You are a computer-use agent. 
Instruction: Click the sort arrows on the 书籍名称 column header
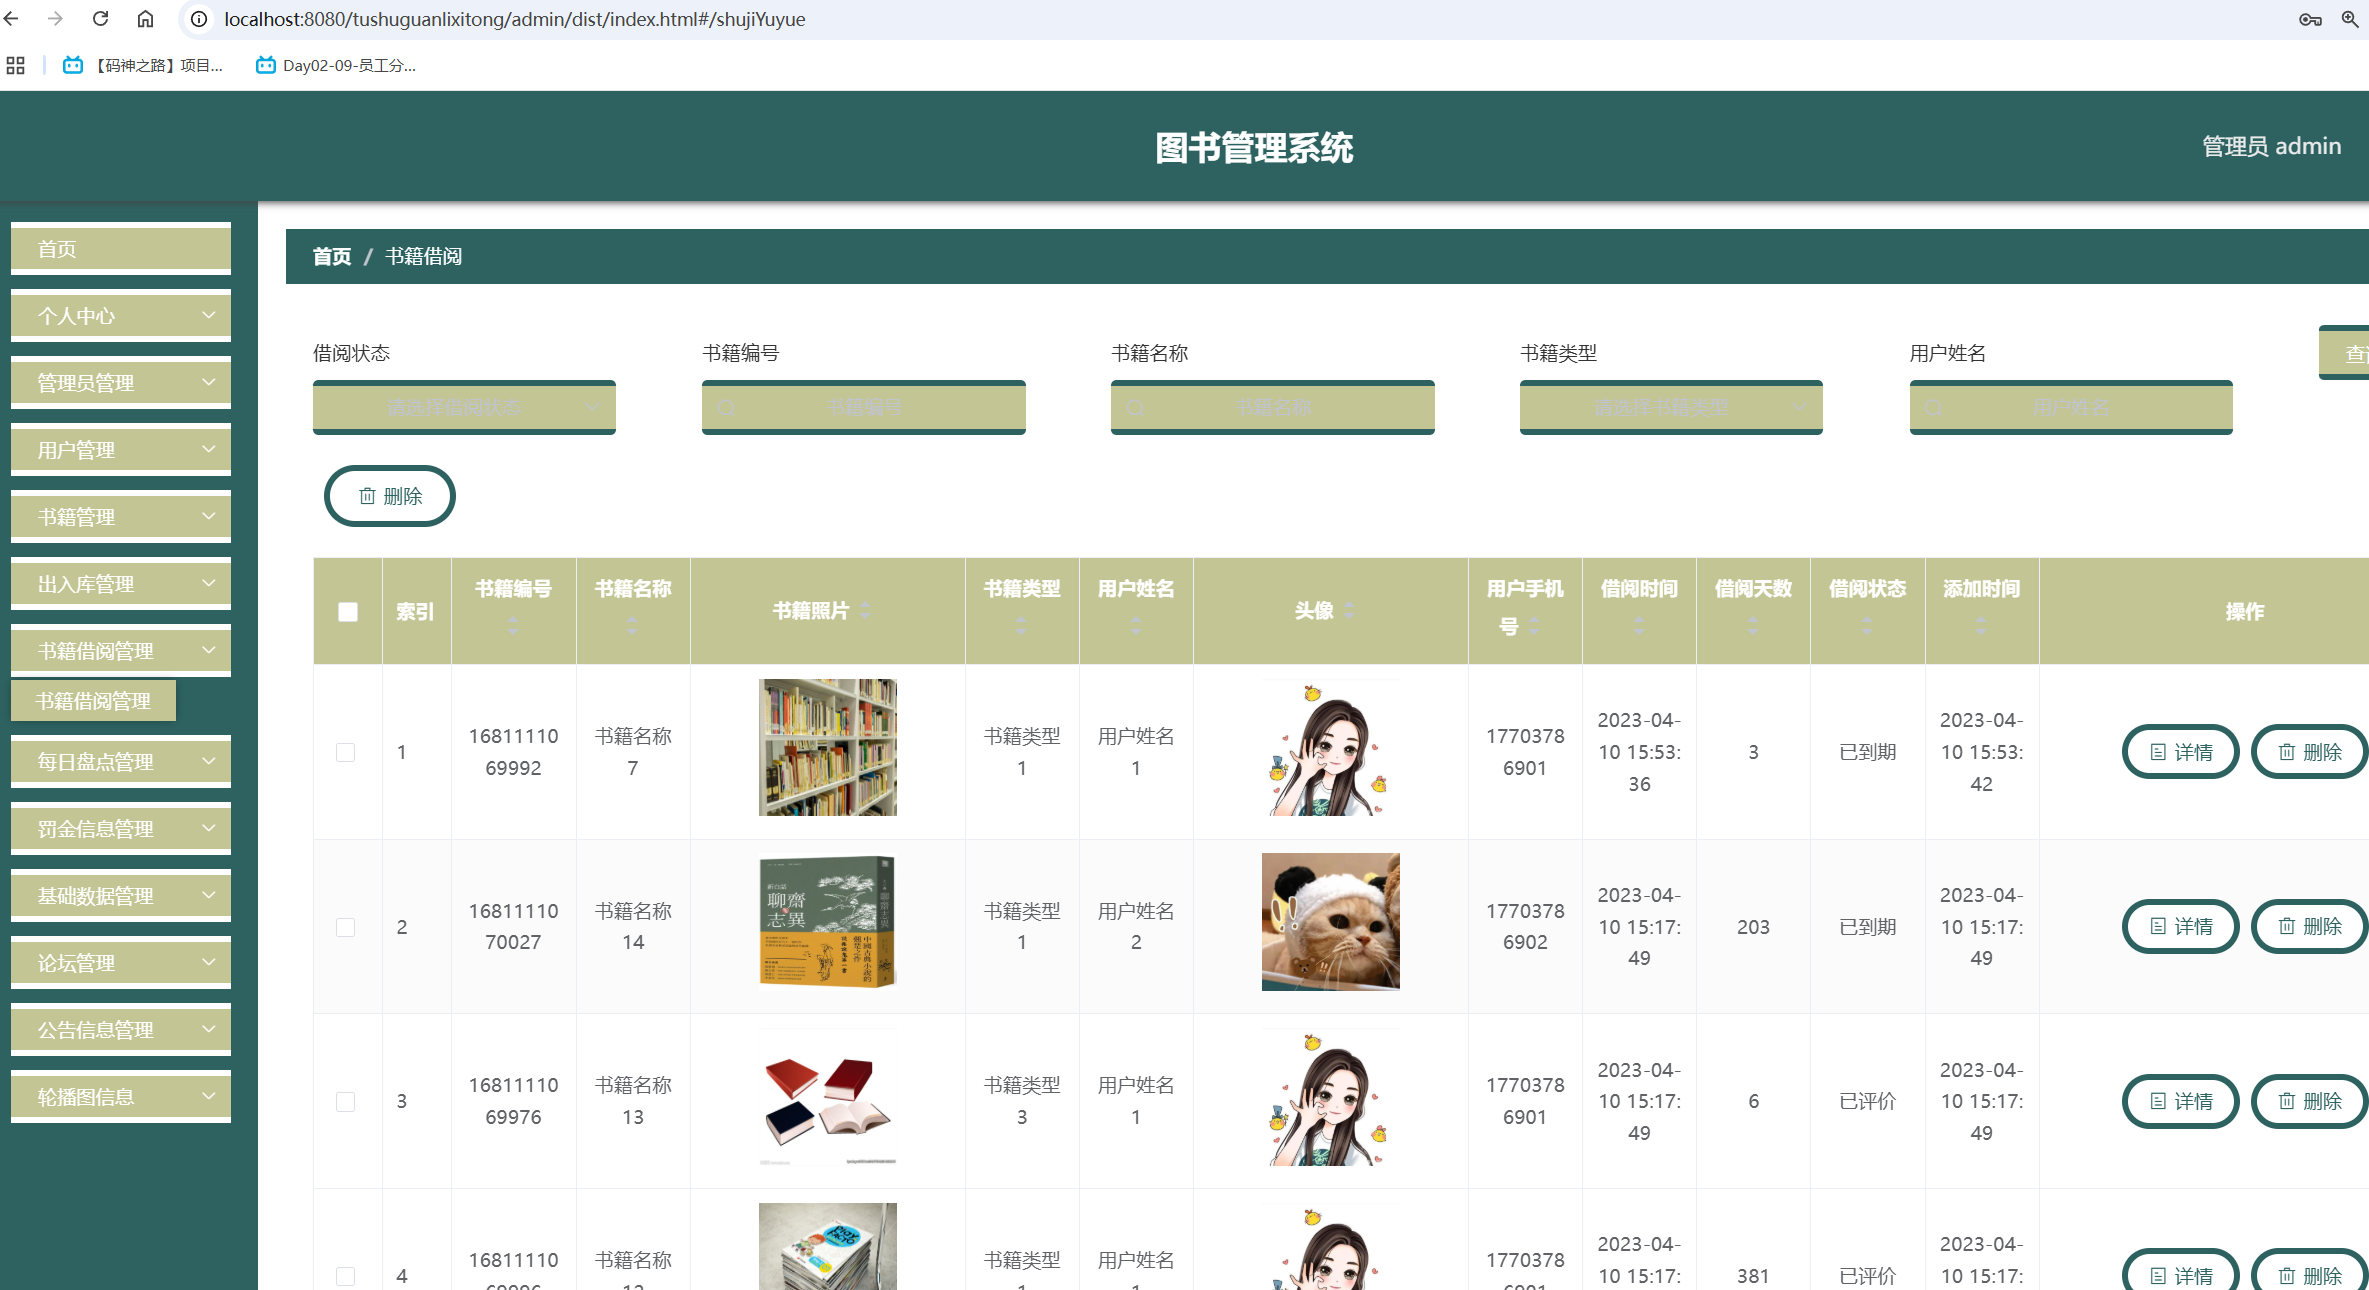pyautogui.click(x=632, y=626)
